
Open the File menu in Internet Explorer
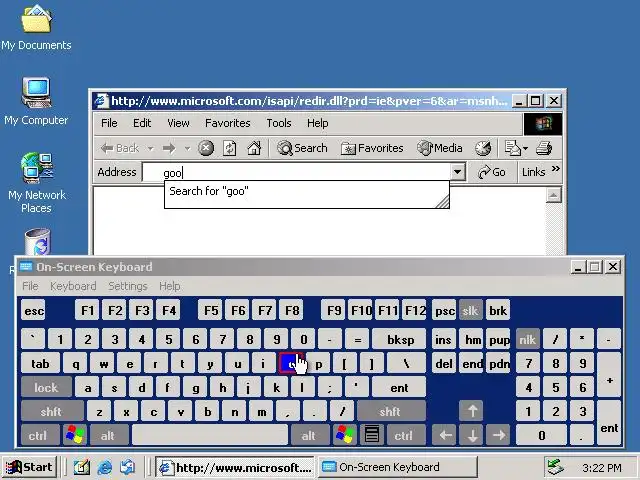pos(109,123)
